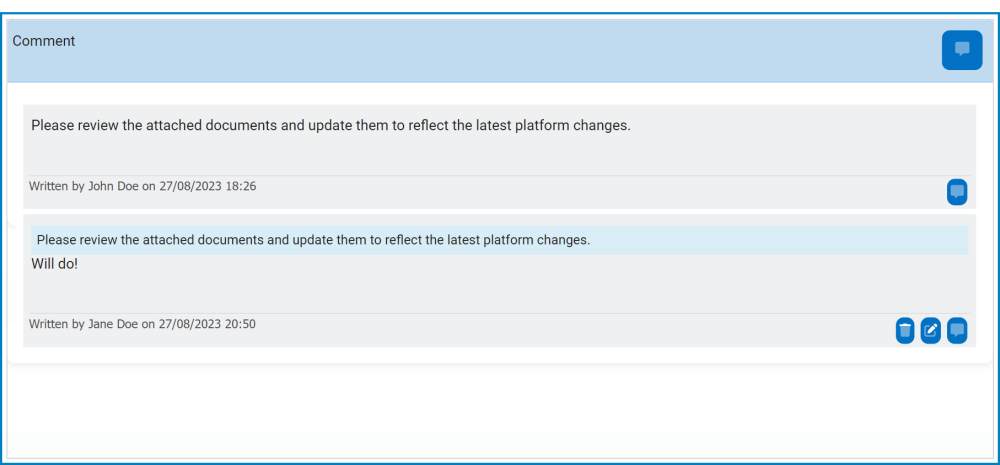Screen dimensions: 1000x465
Task: Click the add comment button in header
Action: [x=961, y=50]
